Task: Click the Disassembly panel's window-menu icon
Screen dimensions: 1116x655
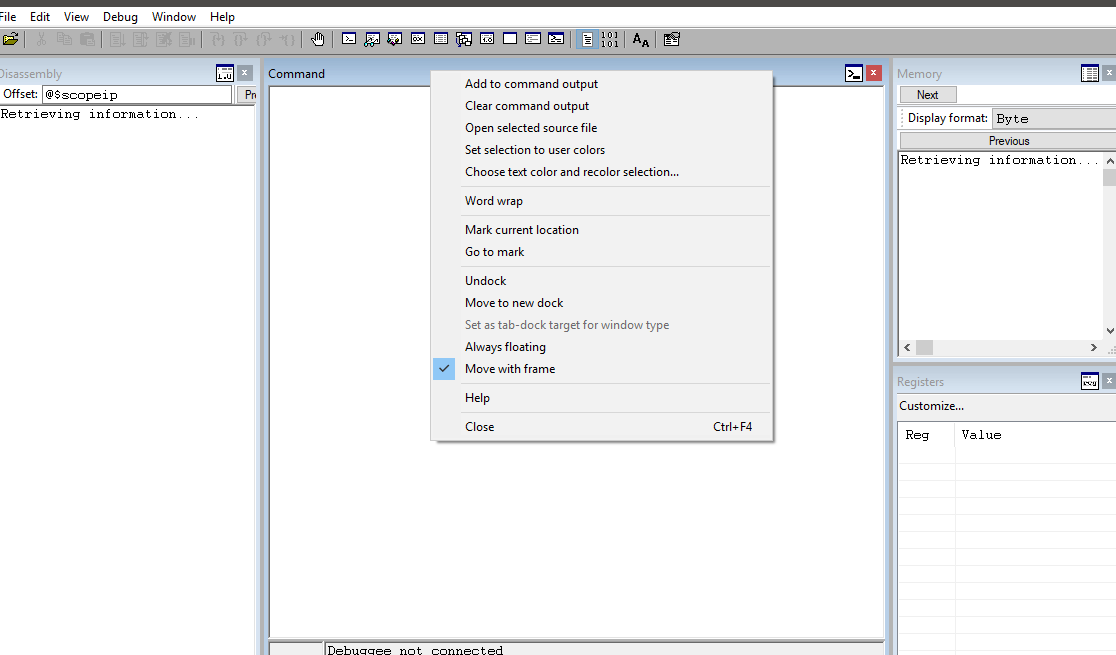Action: coord(225,73)
